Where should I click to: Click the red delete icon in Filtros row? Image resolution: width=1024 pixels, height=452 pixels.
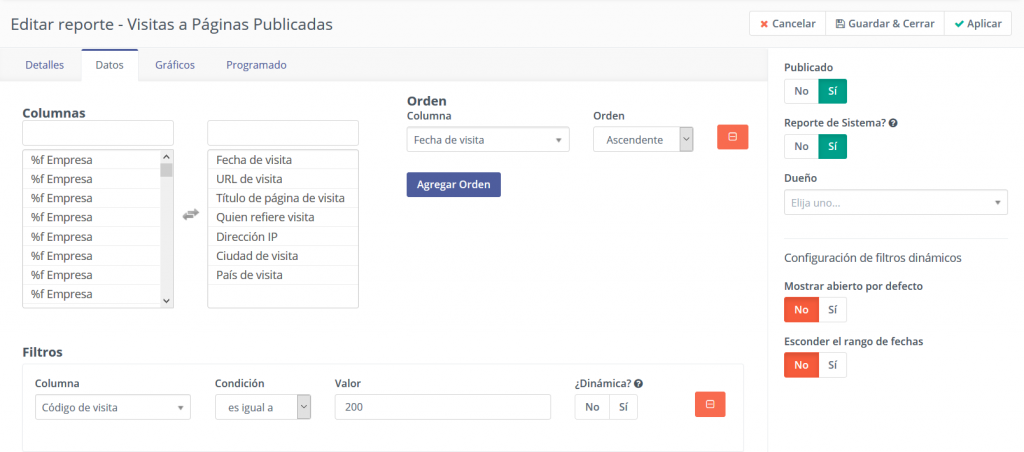coord(710,404)
